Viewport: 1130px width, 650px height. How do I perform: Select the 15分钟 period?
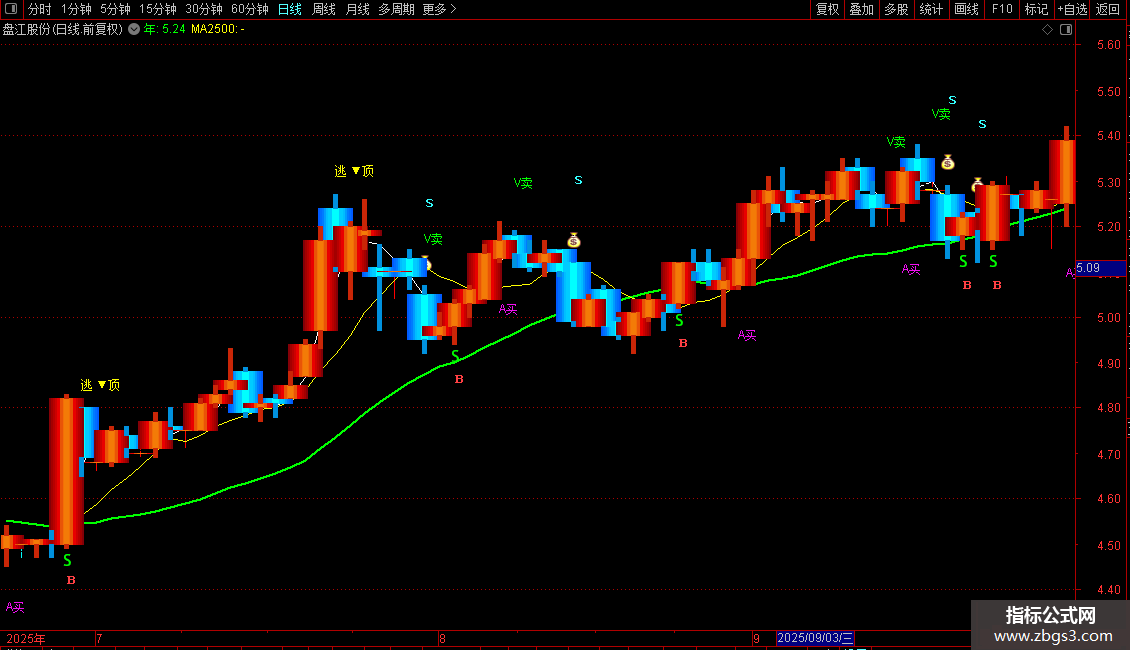158,9
